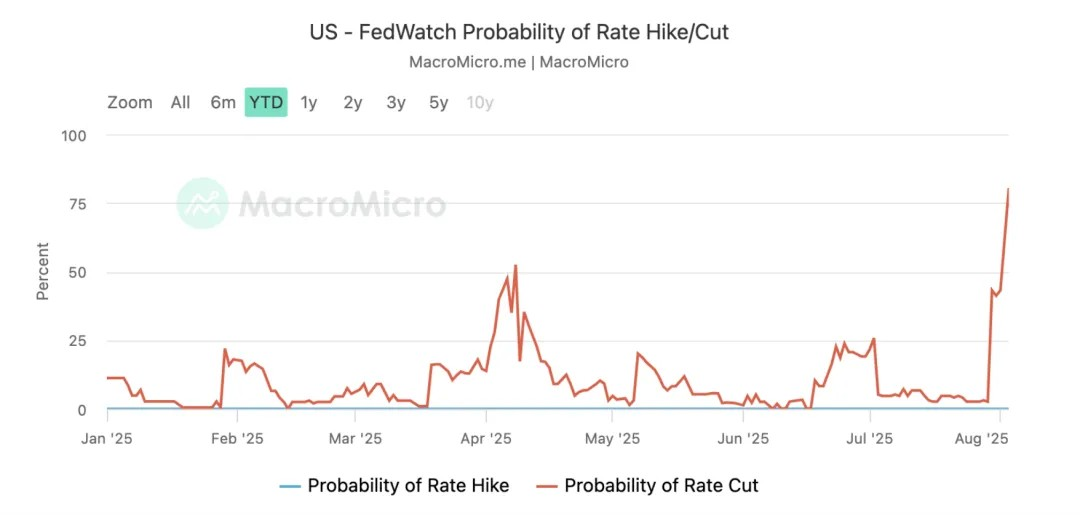
Task: Select the highlighted YTD zoom option
Action: pyautogui.click(x=266, y=102)
